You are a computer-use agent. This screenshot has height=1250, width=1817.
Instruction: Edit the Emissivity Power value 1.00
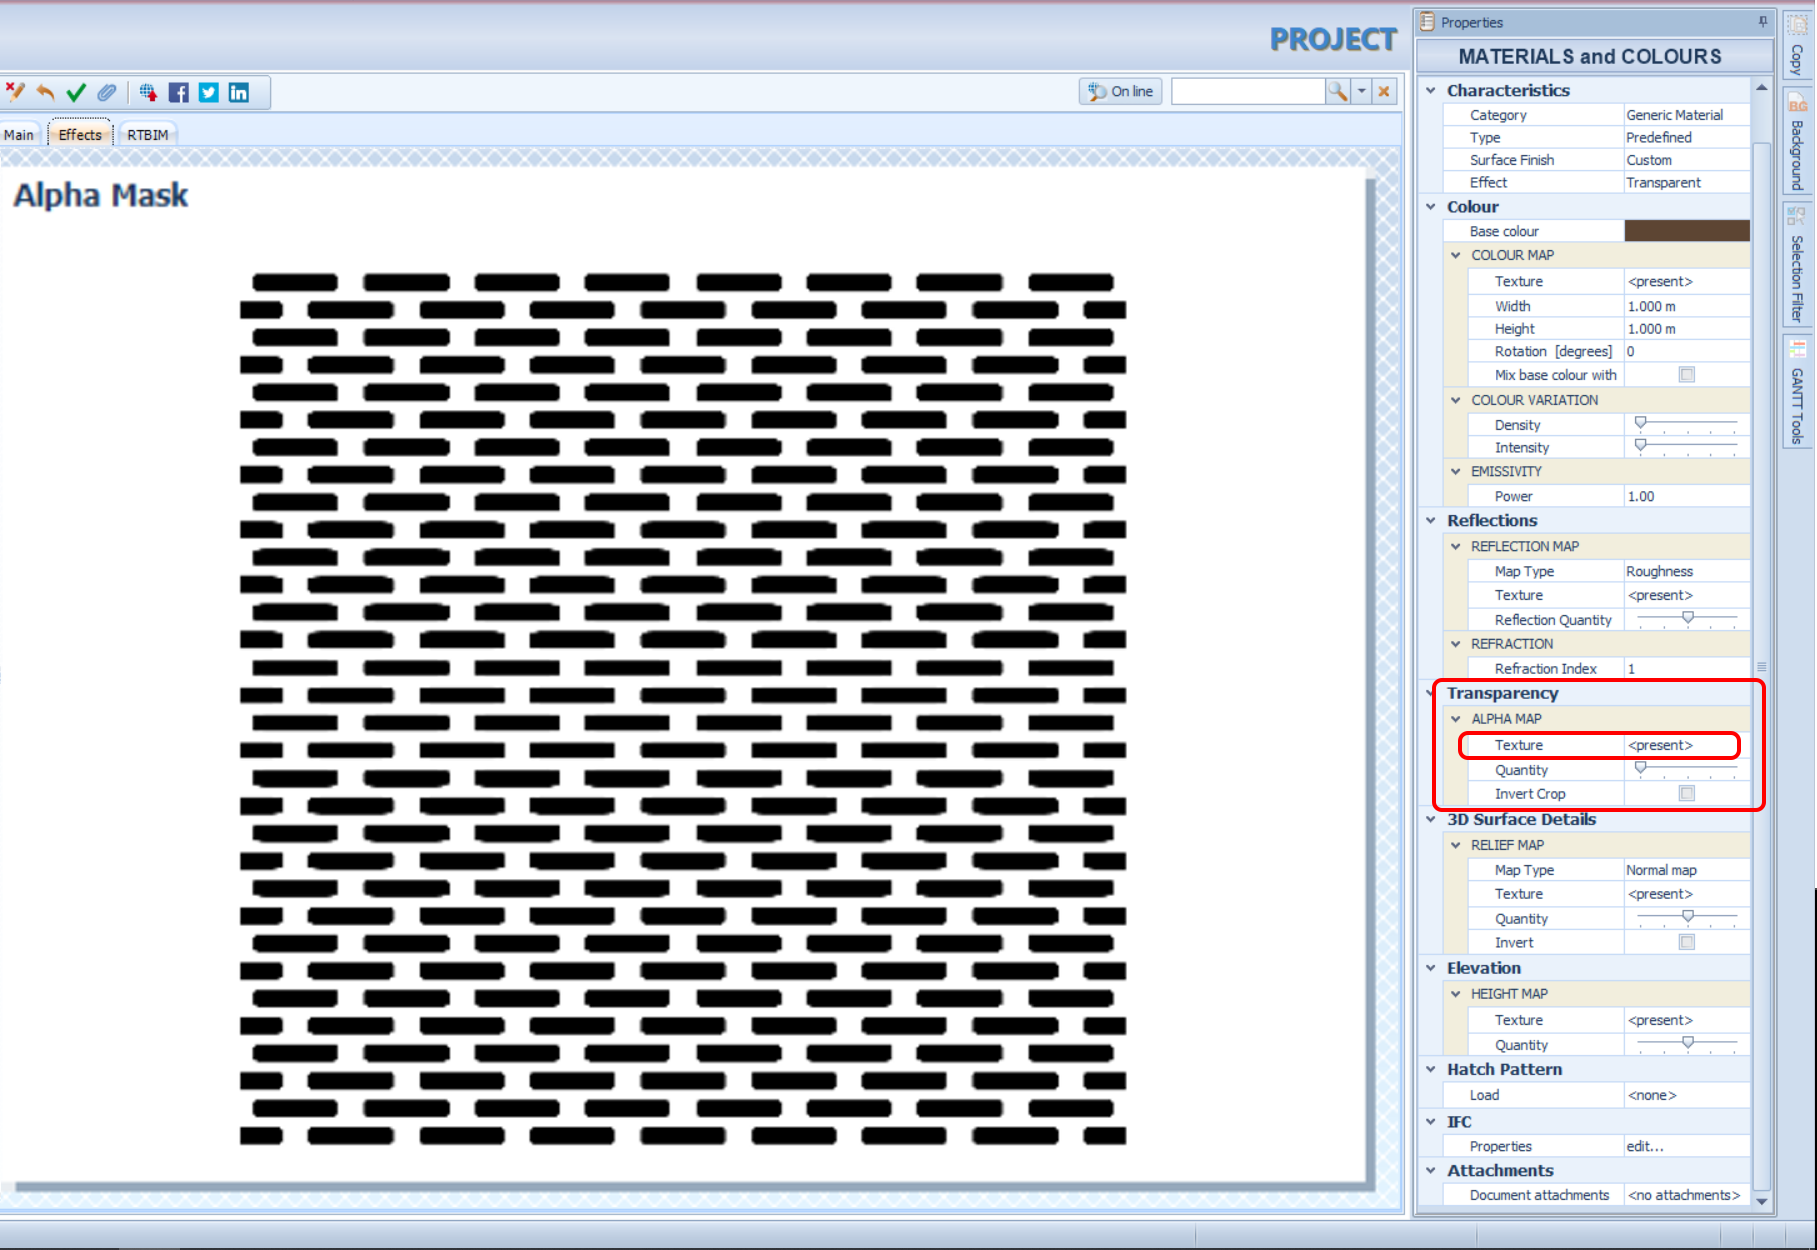(x=1687, y=496)
